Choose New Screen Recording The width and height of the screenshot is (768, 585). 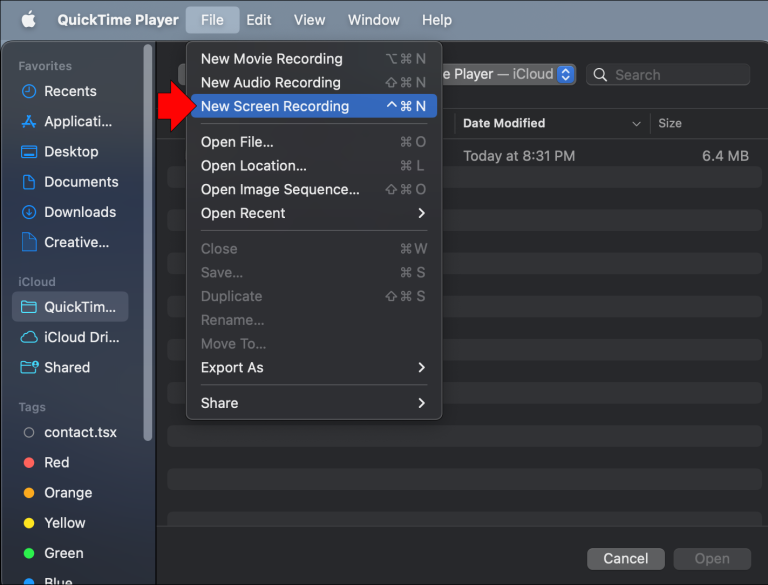pos(275,106)
